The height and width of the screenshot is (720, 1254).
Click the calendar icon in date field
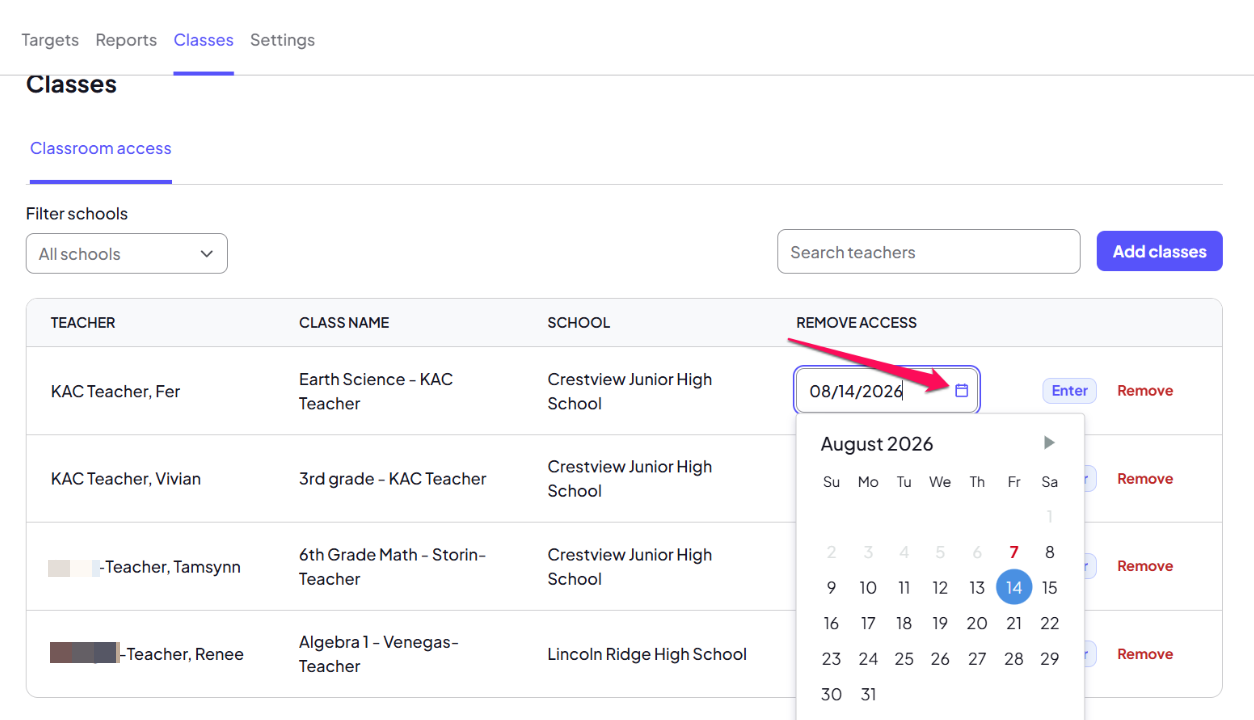[x=961, y=391]
